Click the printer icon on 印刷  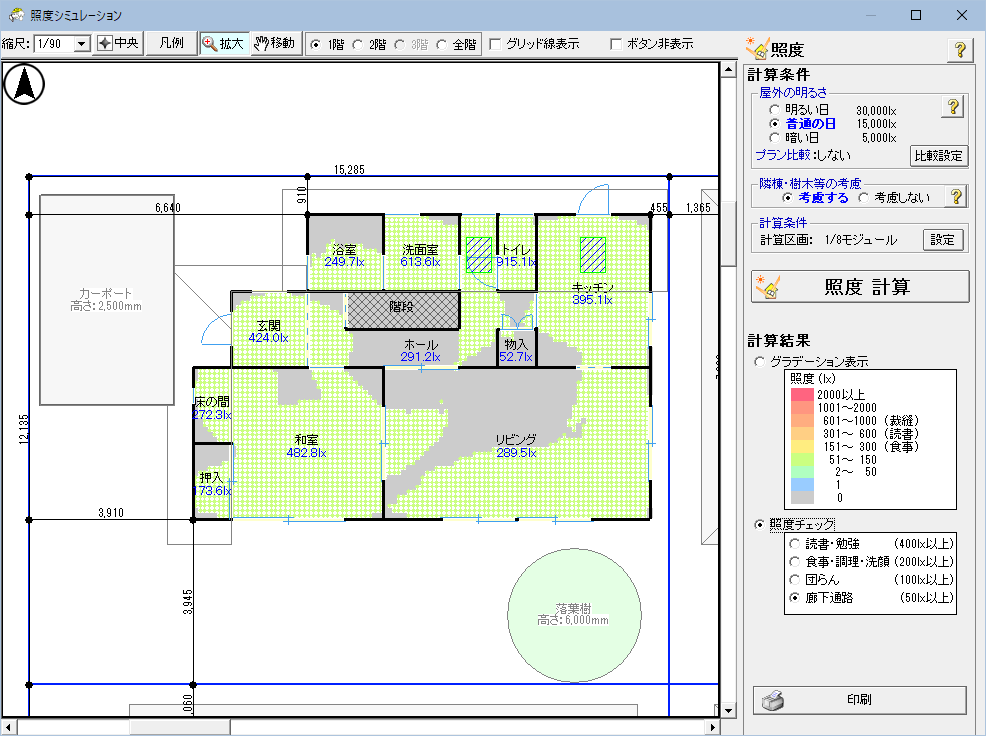click(x=773, y=700)
